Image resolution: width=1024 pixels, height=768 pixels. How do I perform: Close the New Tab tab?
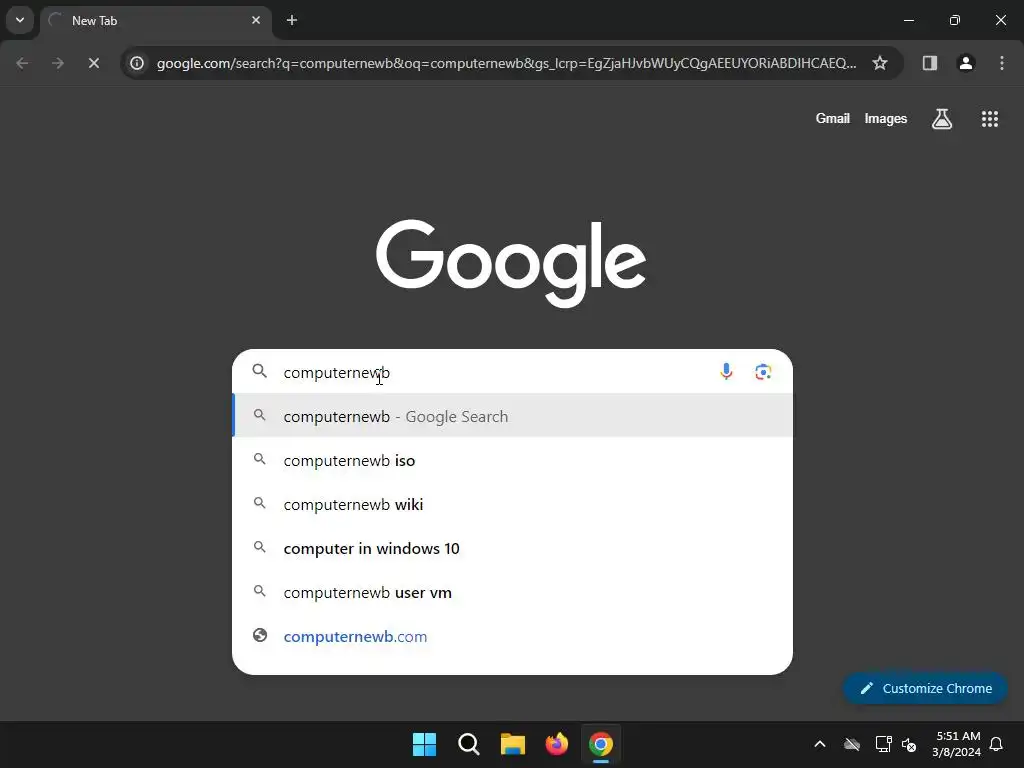point(256,20)
